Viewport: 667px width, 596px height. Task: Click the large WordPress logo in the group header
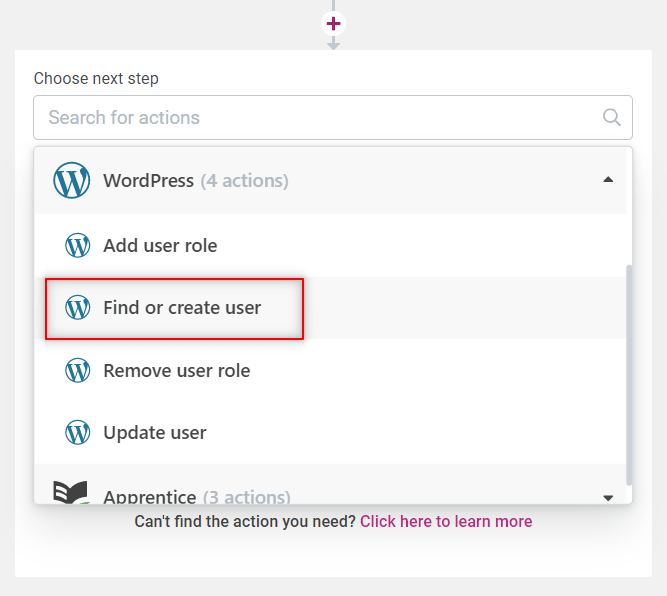71,180
